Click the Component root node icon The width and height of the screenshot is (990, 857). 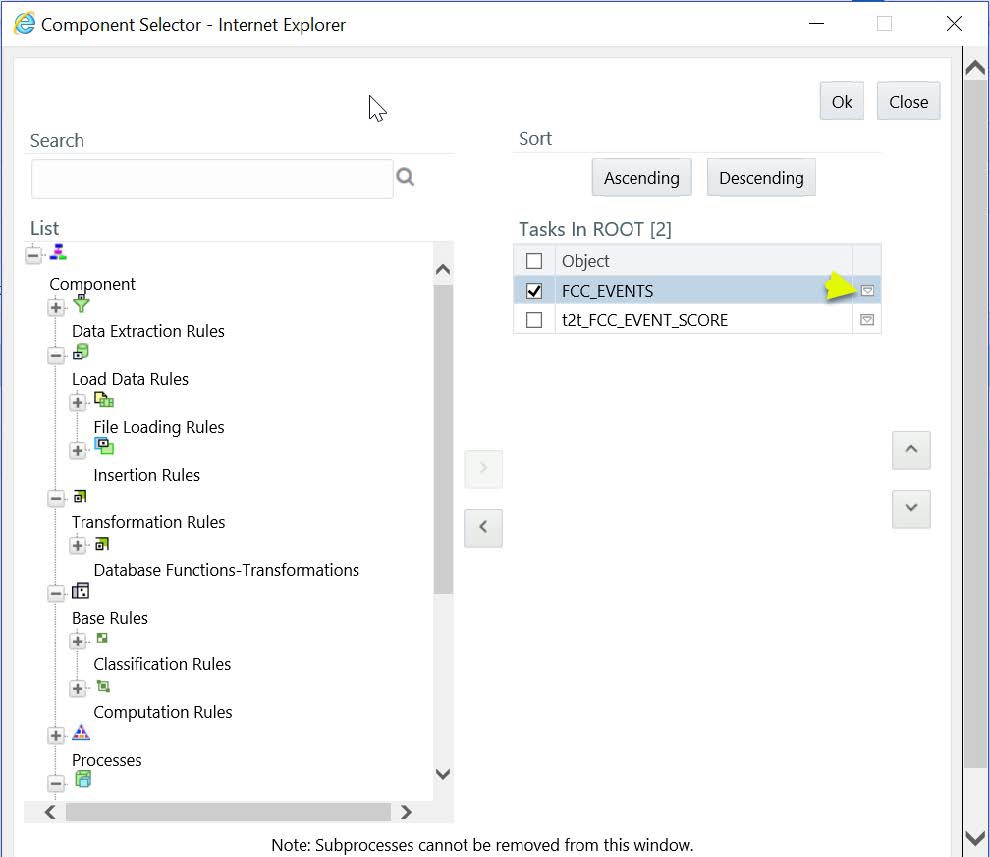click(57, 253)
